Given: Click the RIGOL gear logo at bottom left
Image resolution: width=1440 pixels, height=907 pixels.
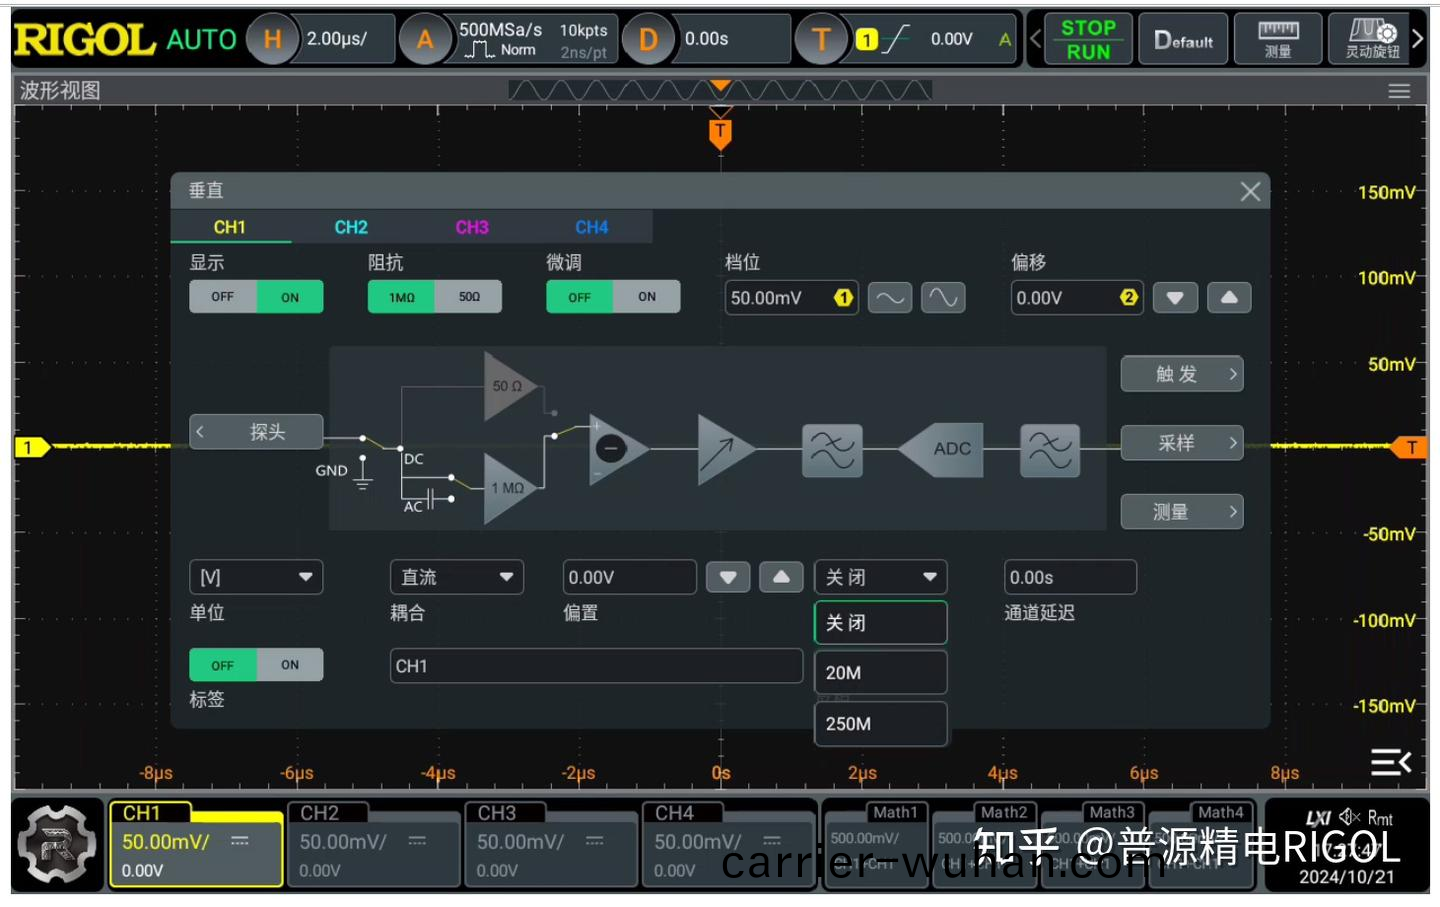Looking at the screenshot, I should 57,845.
